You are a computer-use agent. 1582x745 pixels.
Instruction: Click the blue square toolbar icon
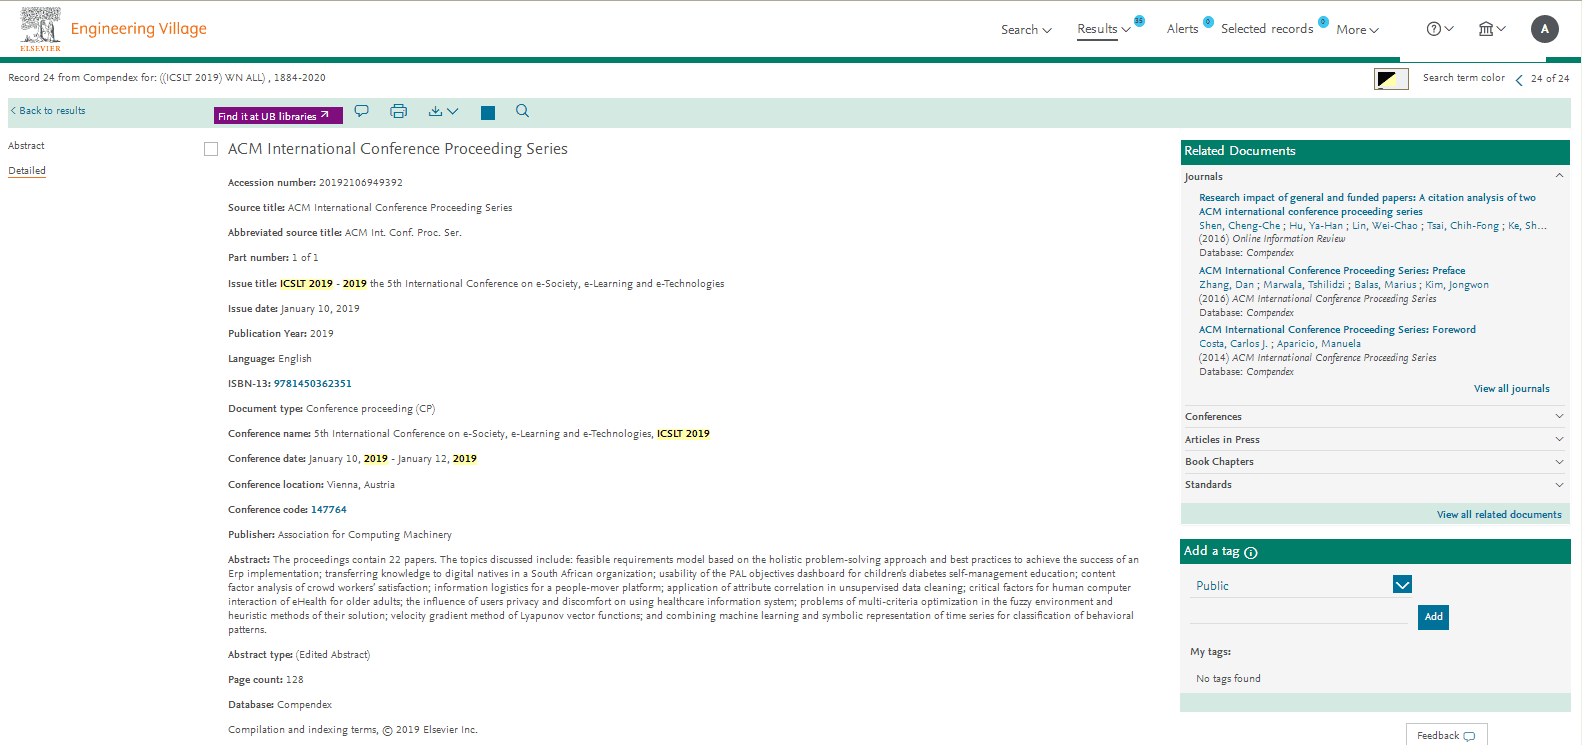click(x=488, y=113)
